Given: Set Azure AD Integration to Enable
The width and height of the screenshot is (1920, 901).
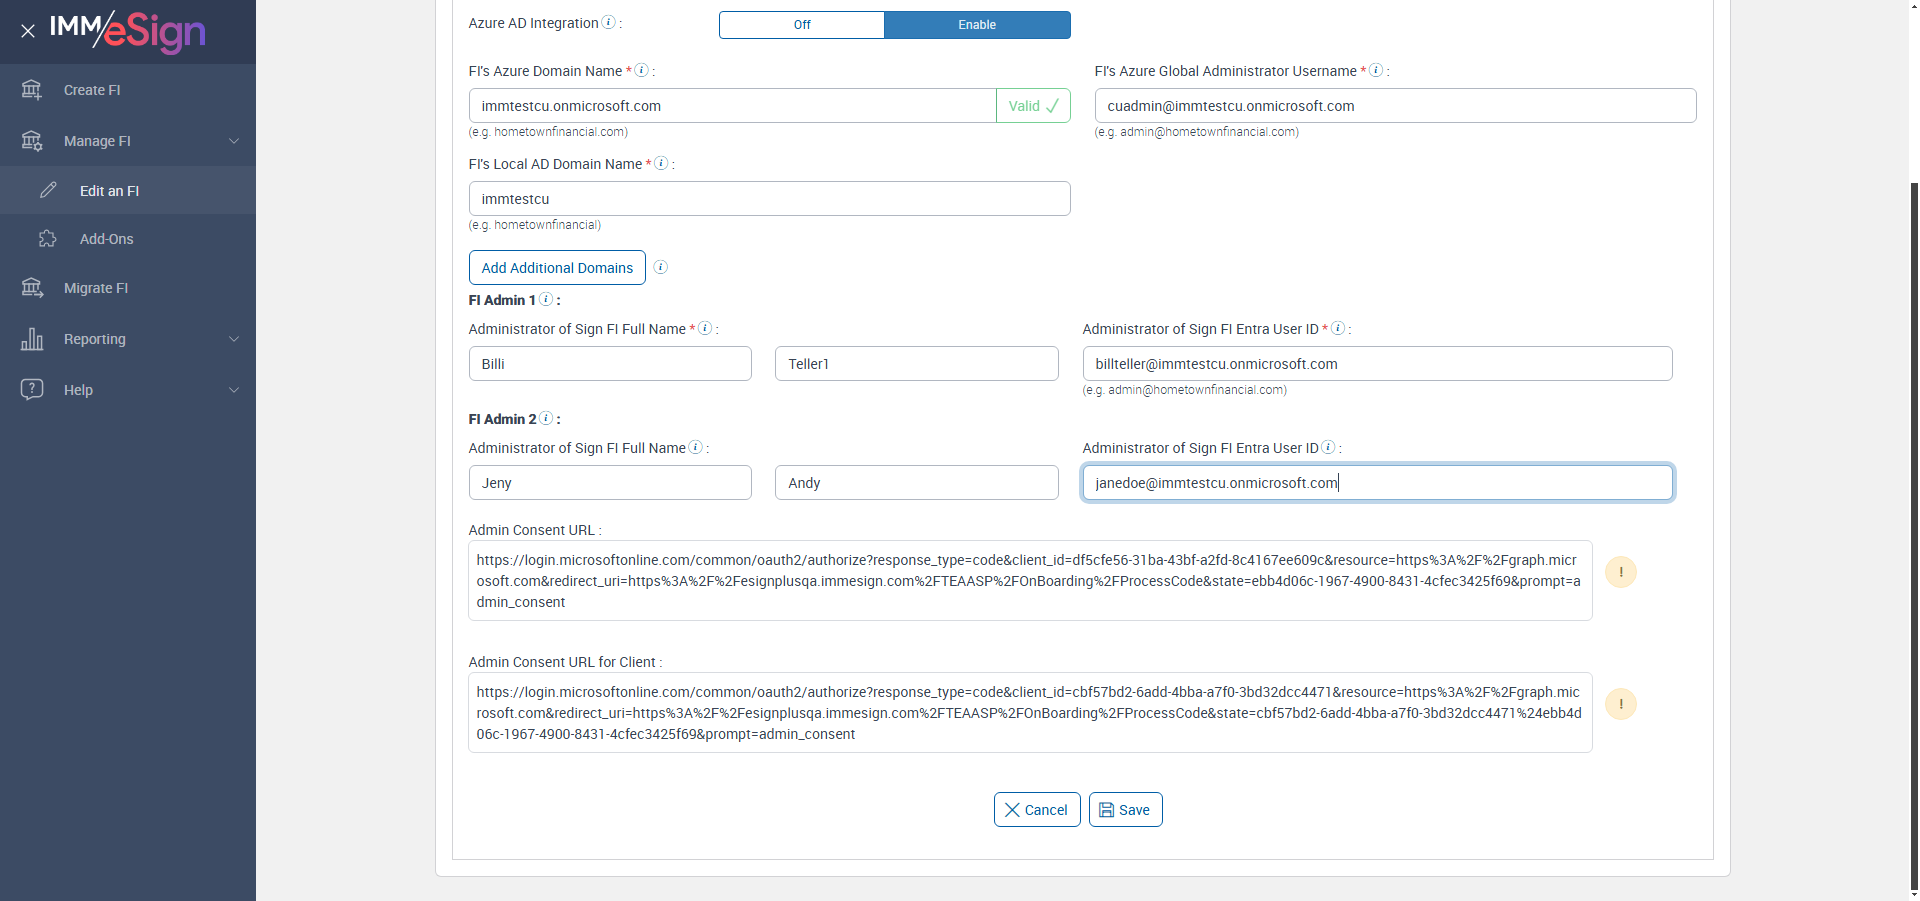Looking at the screenshot, I should 977,25.
